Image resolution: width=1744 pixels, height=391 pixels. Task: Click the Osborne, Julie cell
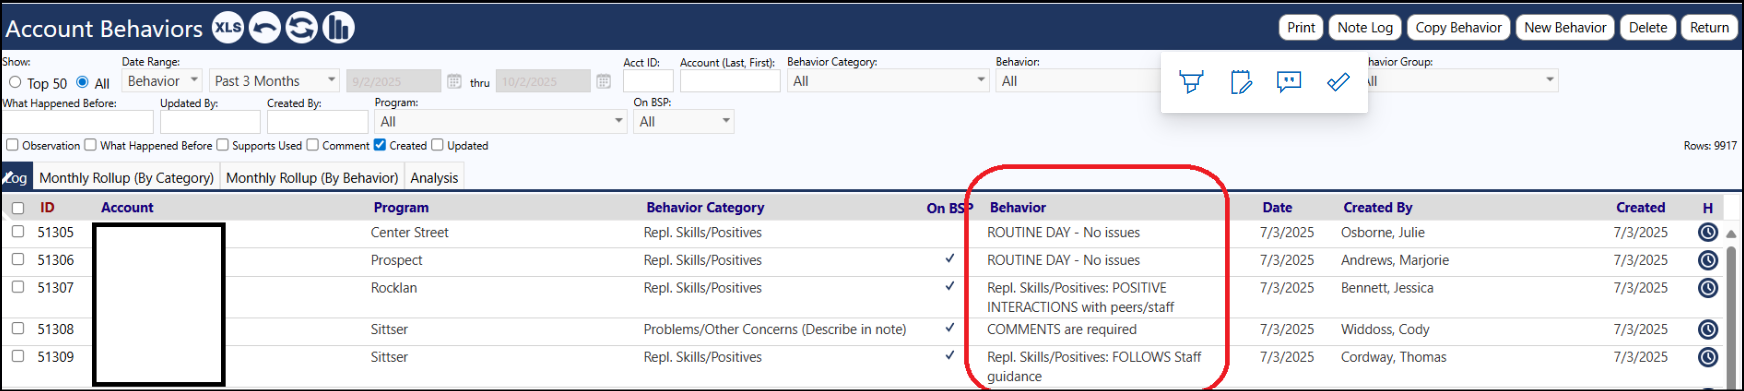coord(1383,232)
